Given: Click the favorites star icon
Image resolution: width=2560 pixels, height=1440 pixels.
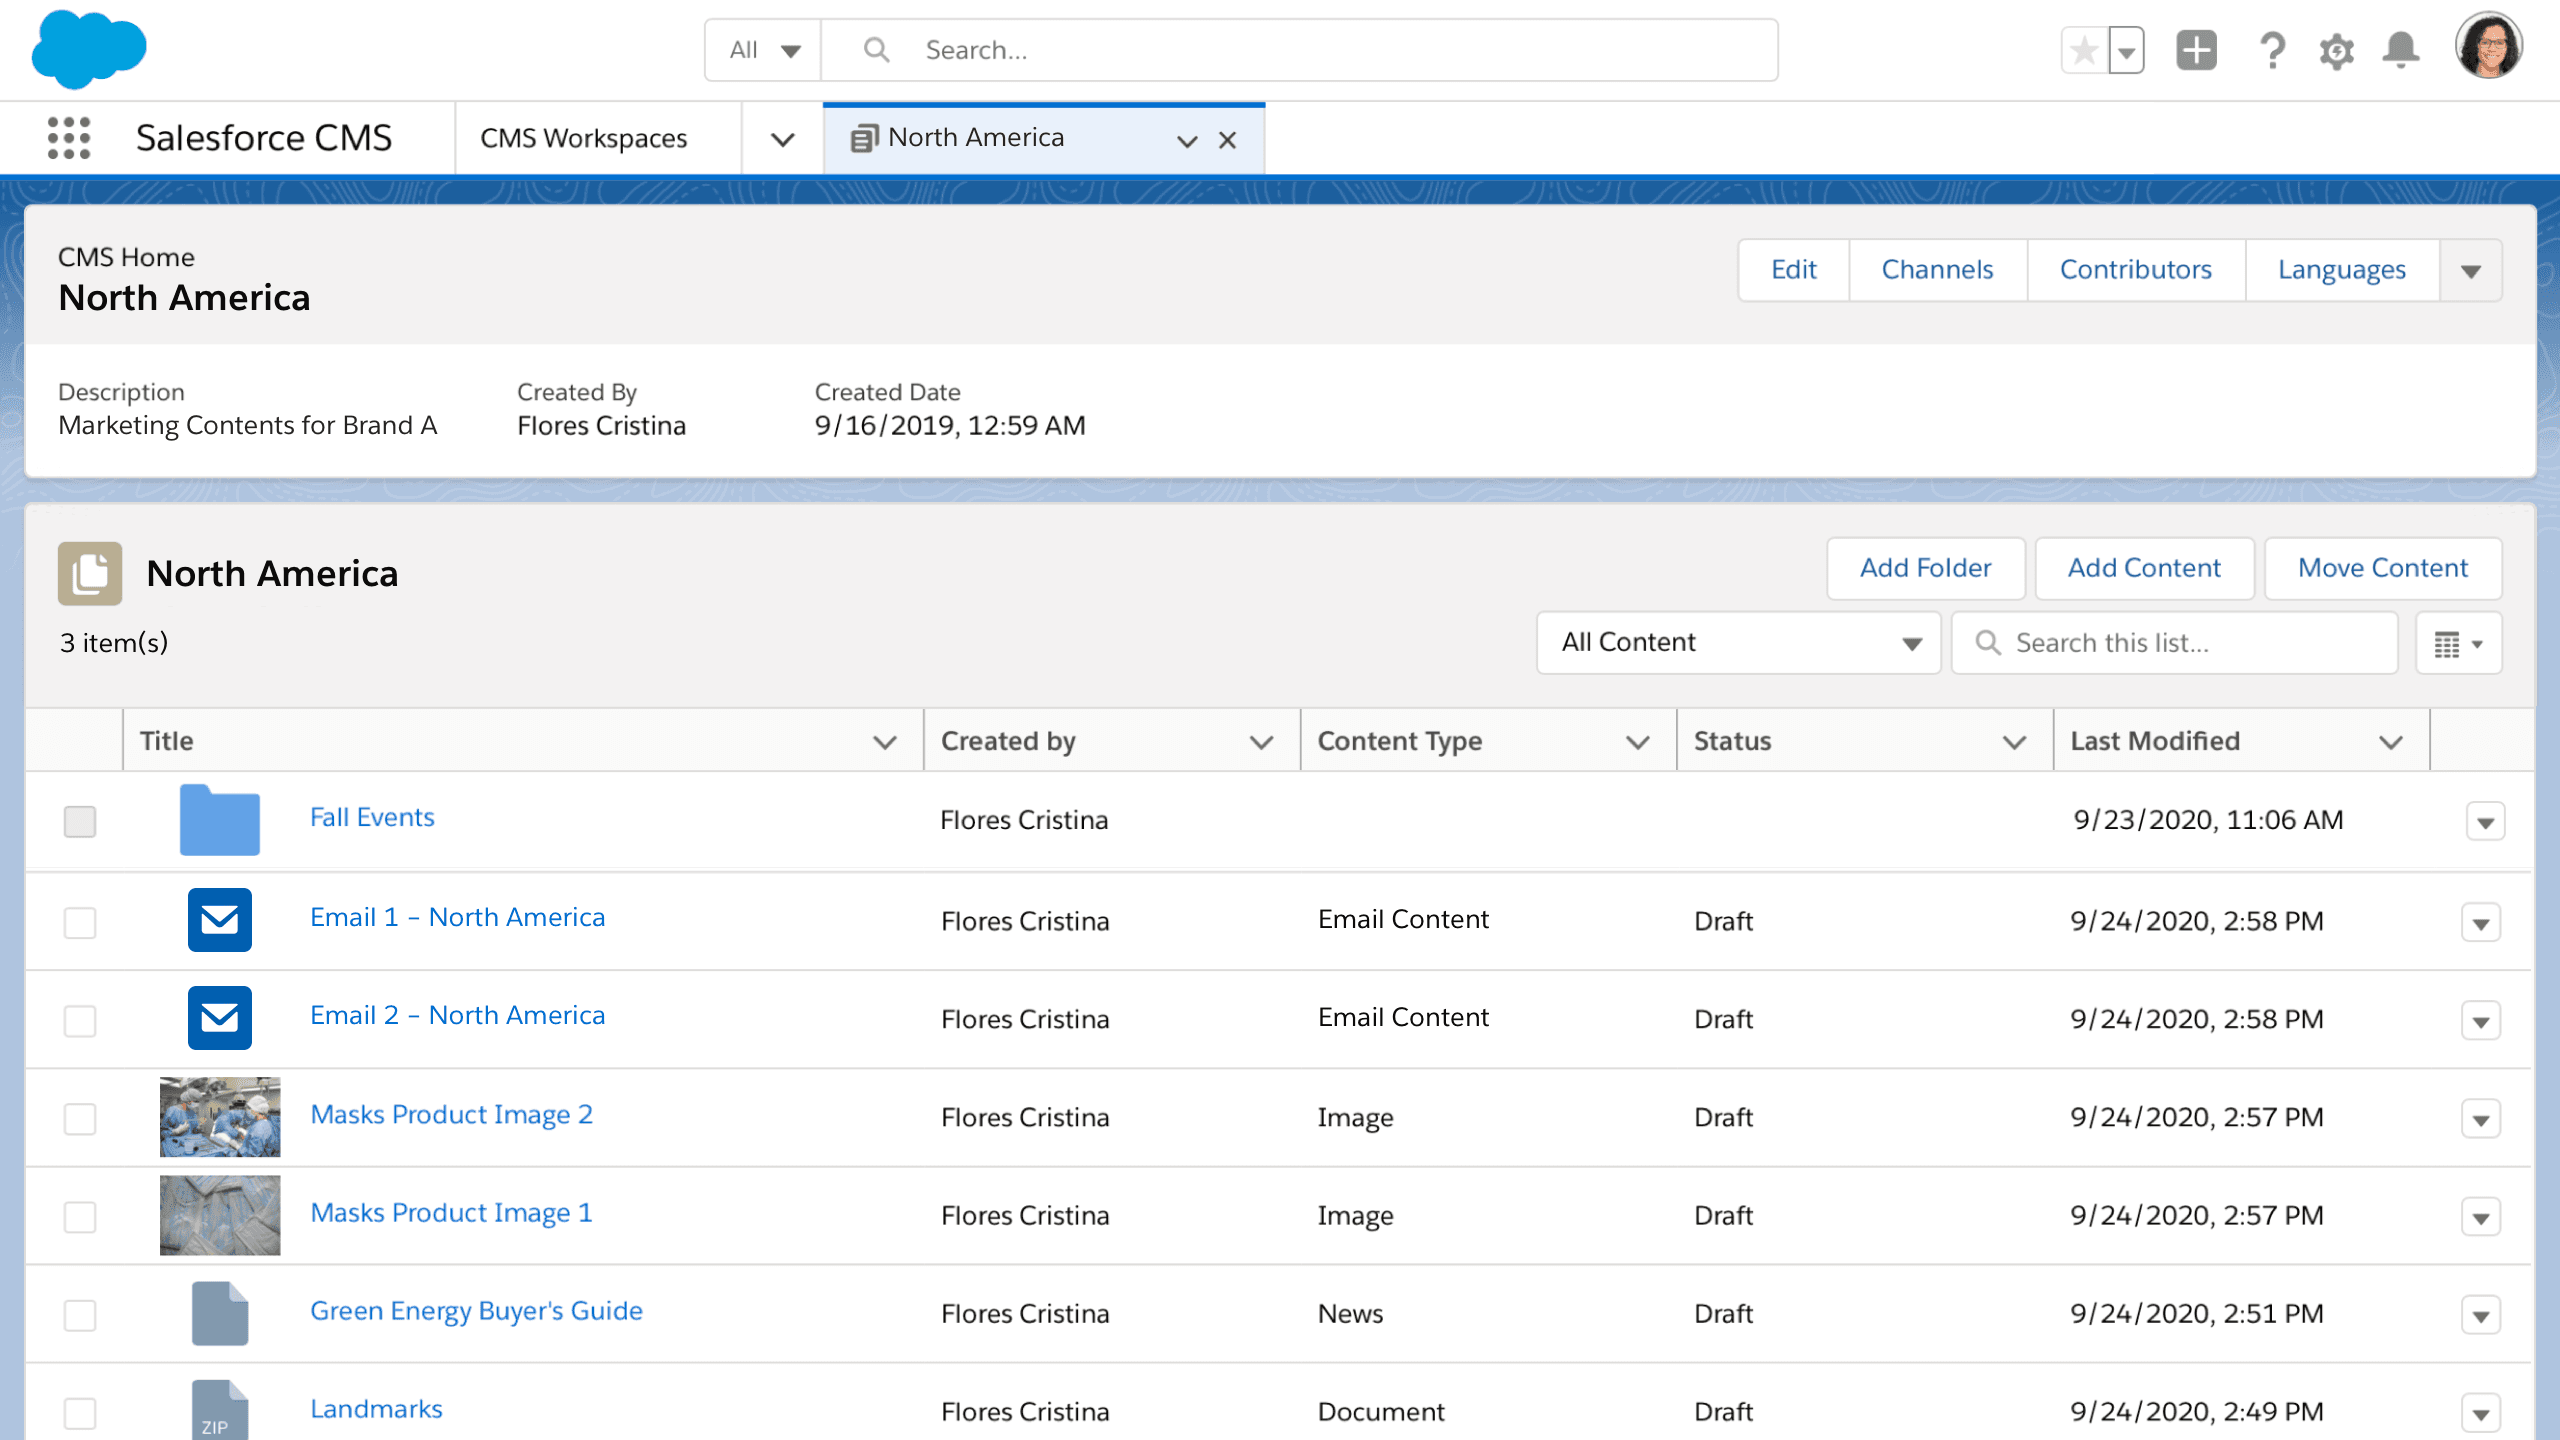Looking at the screenshot, I should pyautogui.click(x=2085, y=50).
